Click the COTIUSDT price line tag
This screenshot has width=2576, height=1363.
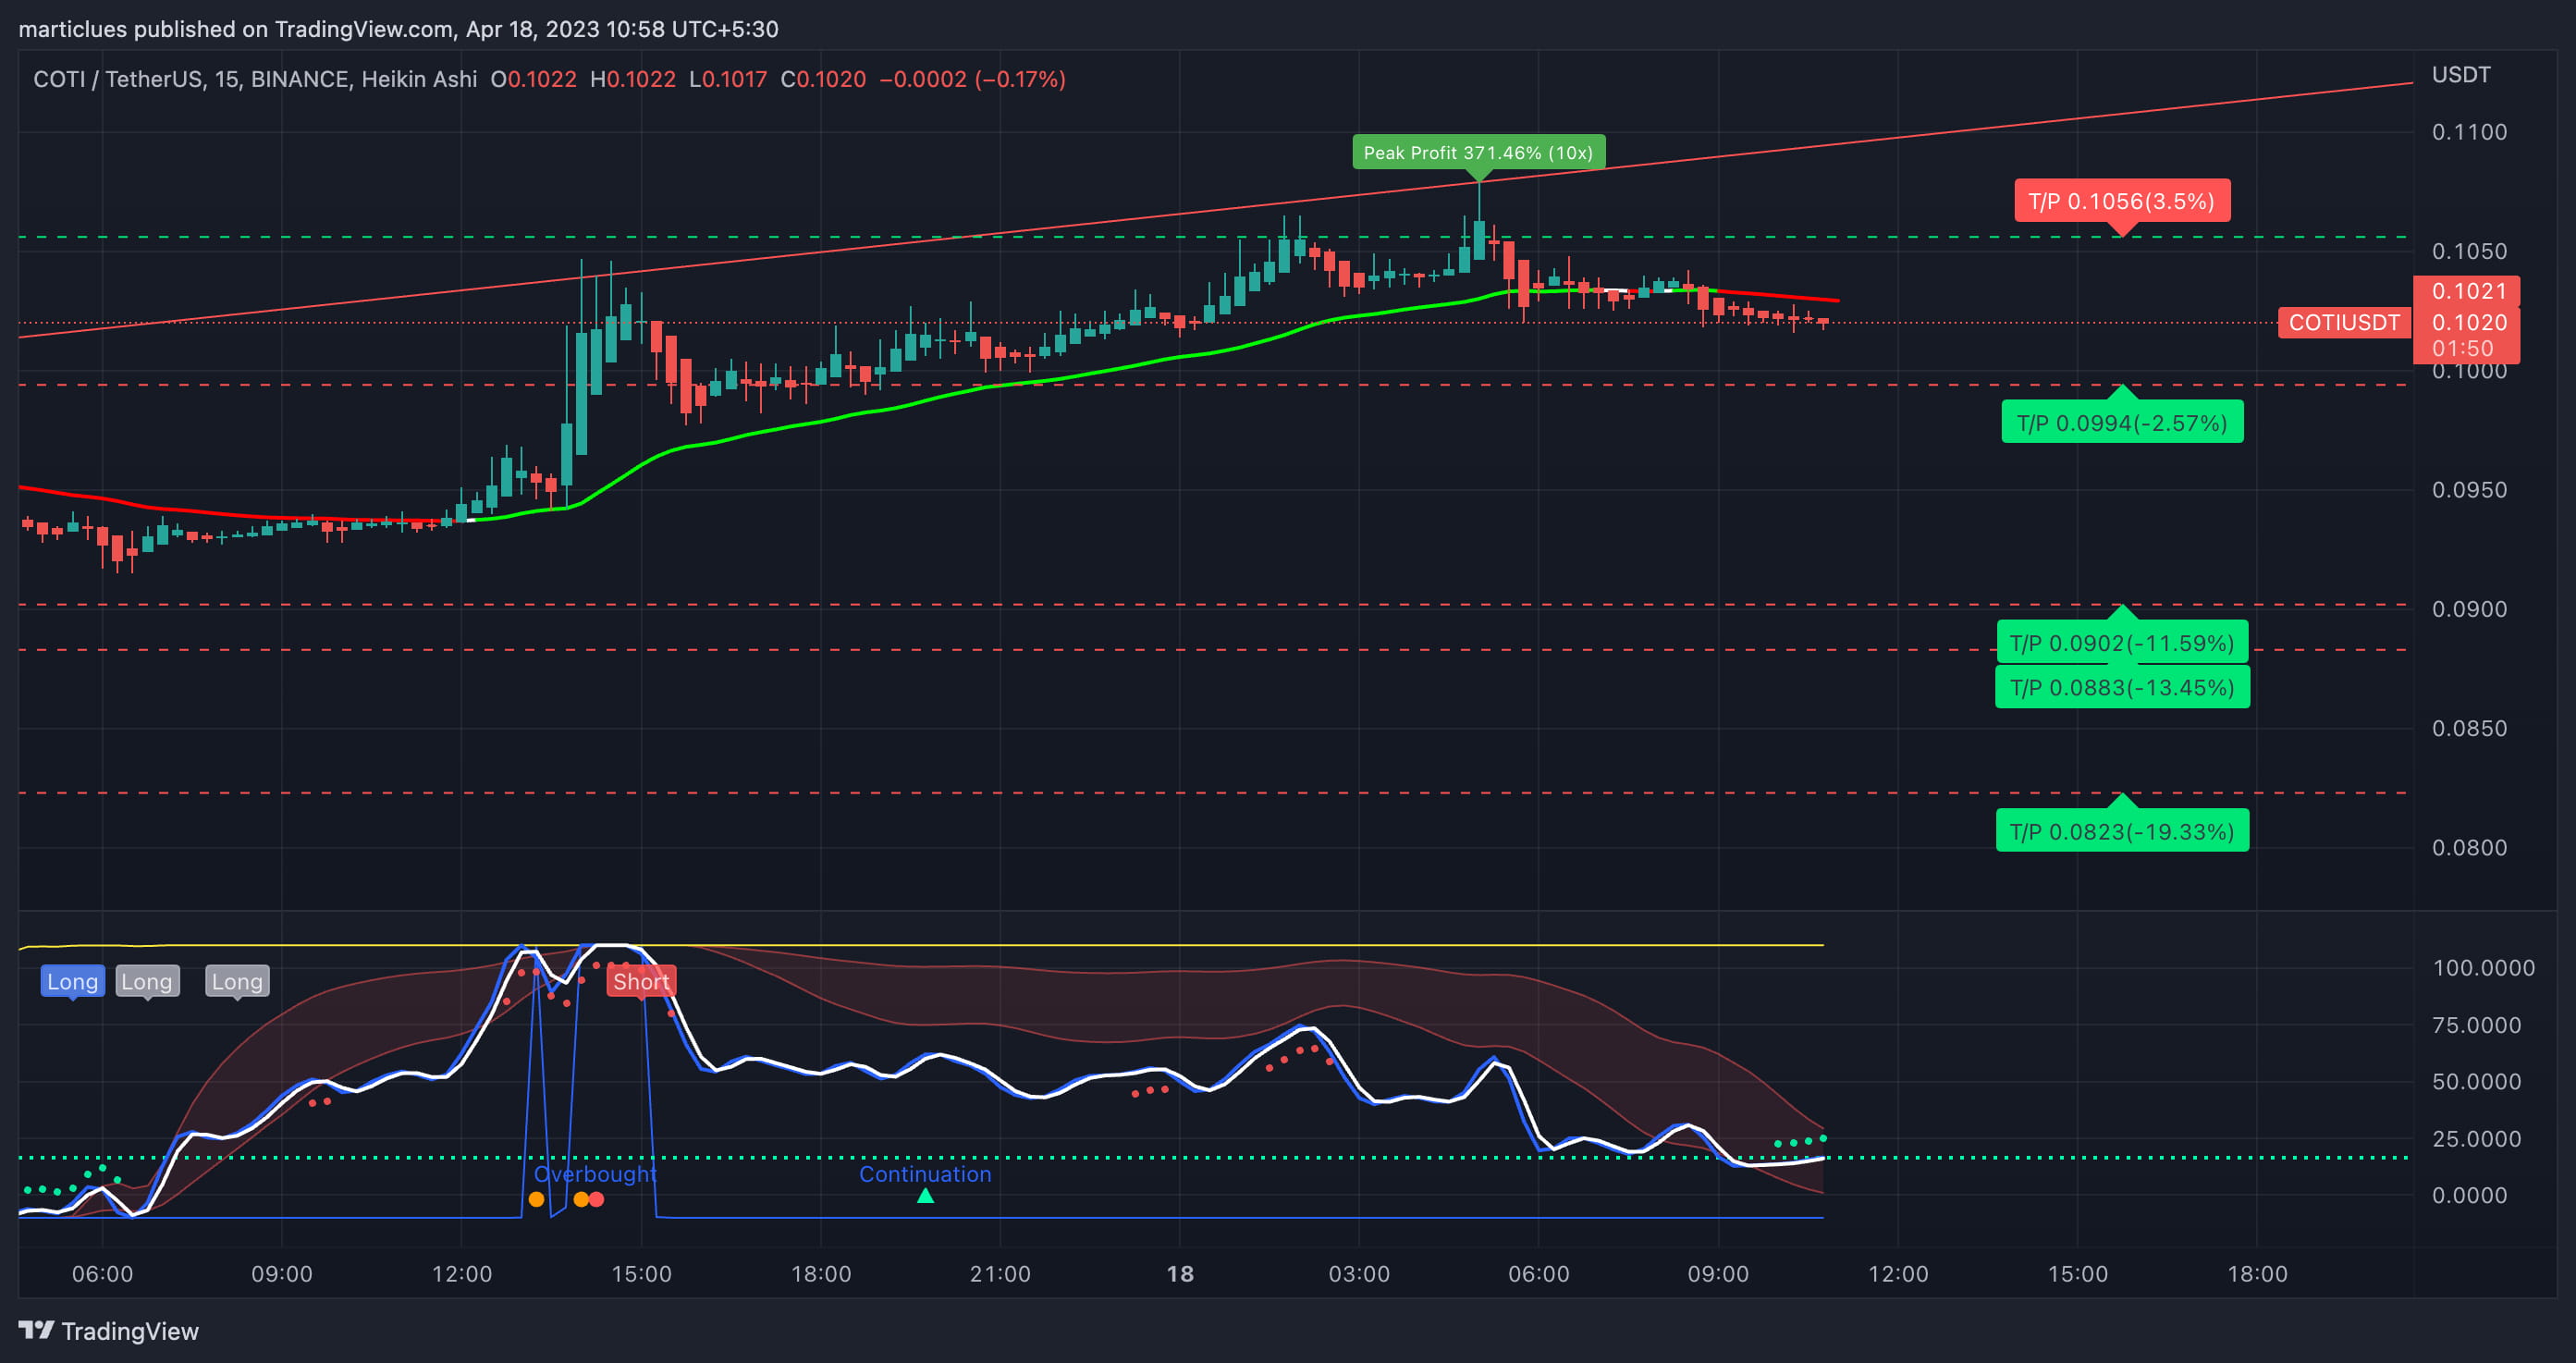click(2344, 322)
